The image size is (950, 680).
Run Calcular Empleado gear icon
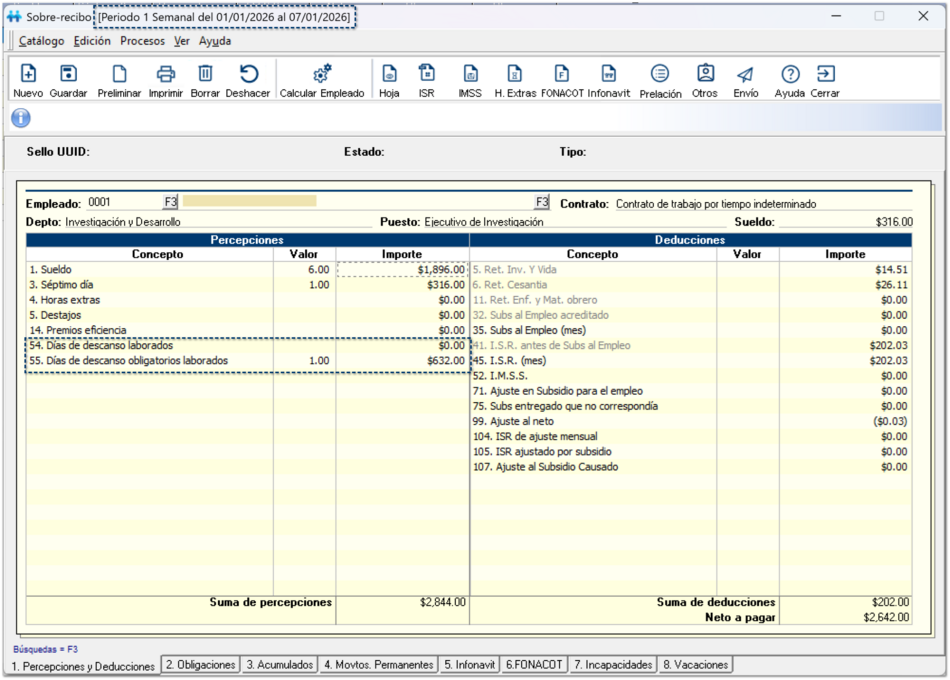pos(322,74)
